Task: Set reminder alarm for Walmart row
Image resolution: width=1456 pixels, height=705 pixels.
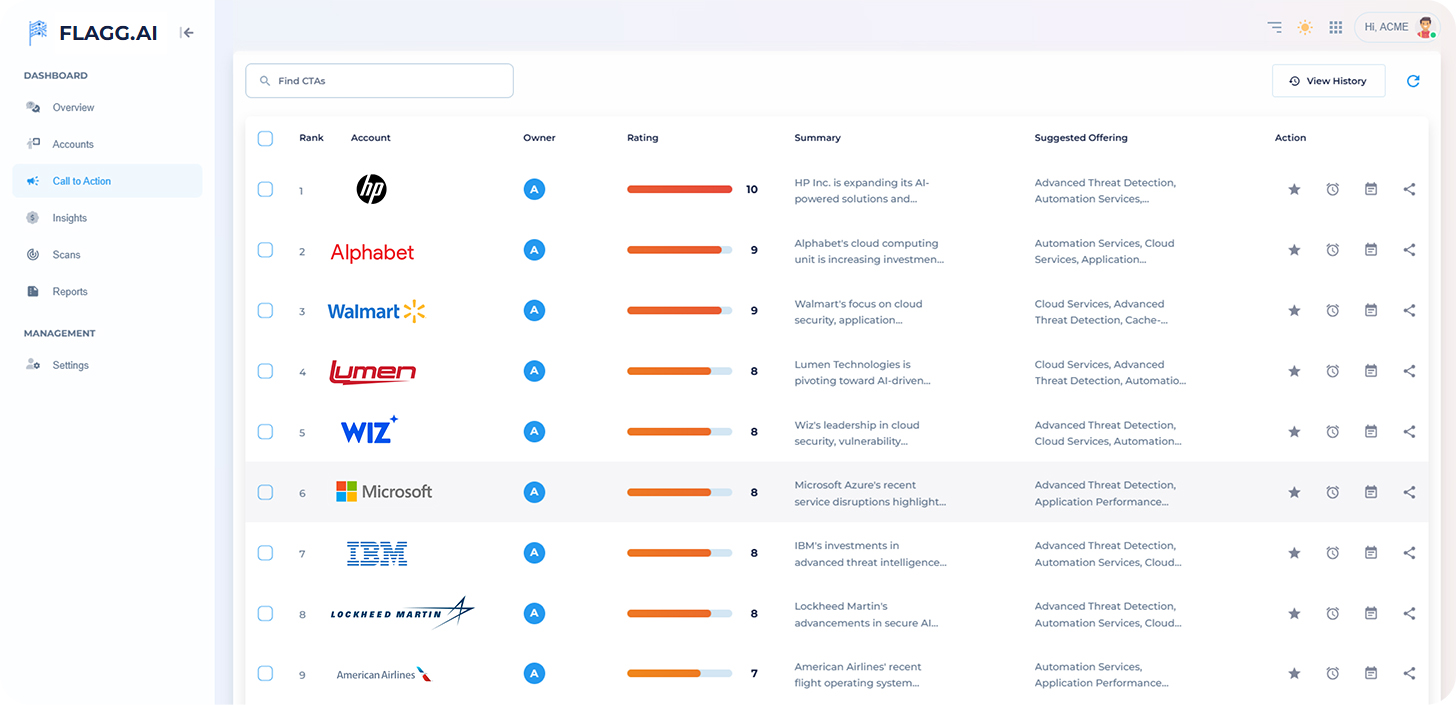Action: click(1333, 311)
